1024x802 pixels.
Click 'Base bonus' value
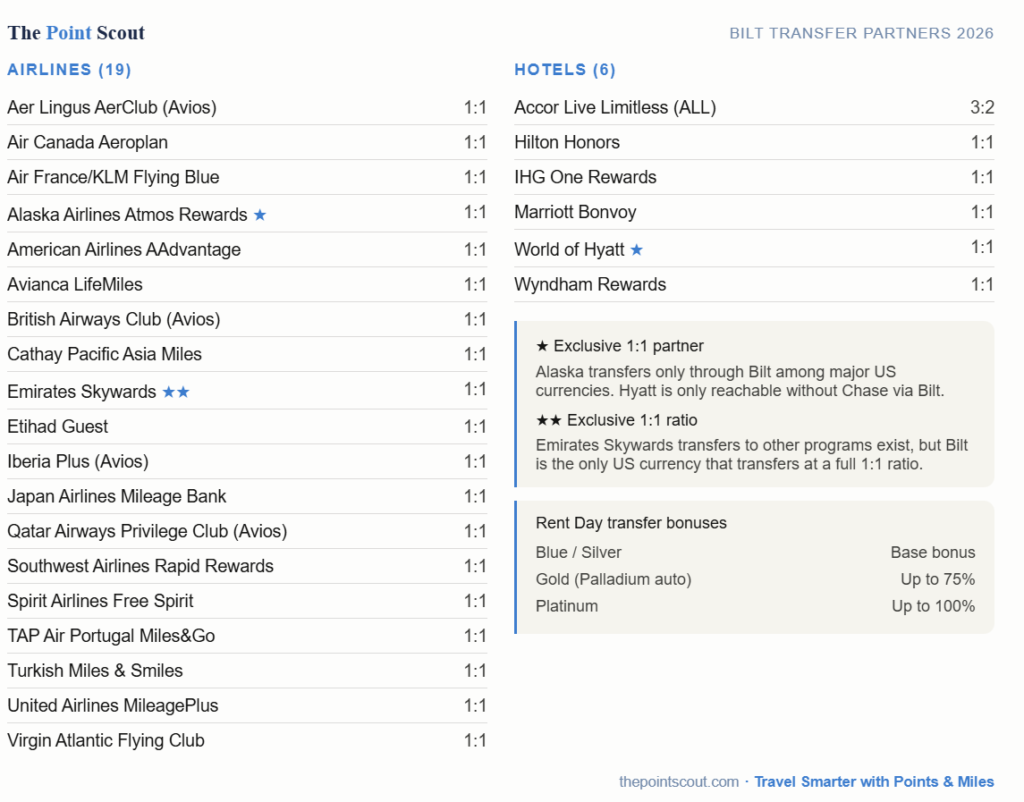[933, 553]
